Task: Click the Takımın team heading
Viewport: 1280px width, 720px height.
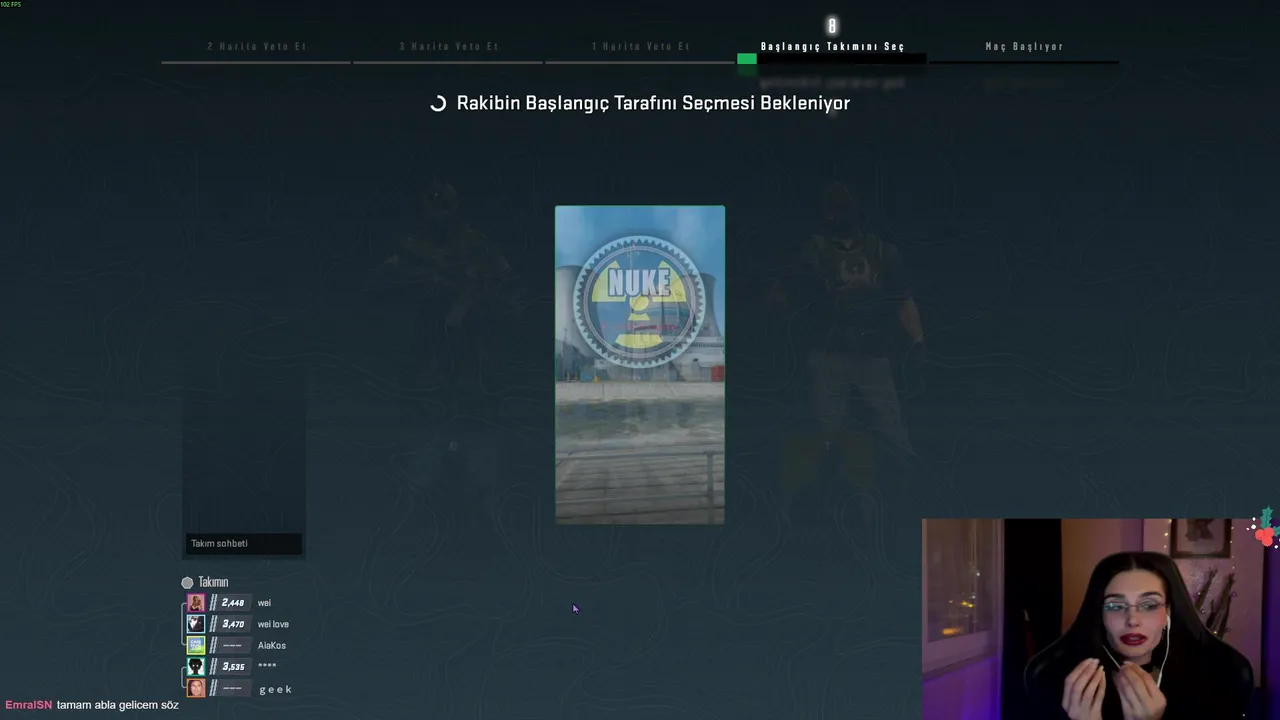Action: tap(213, 582)
